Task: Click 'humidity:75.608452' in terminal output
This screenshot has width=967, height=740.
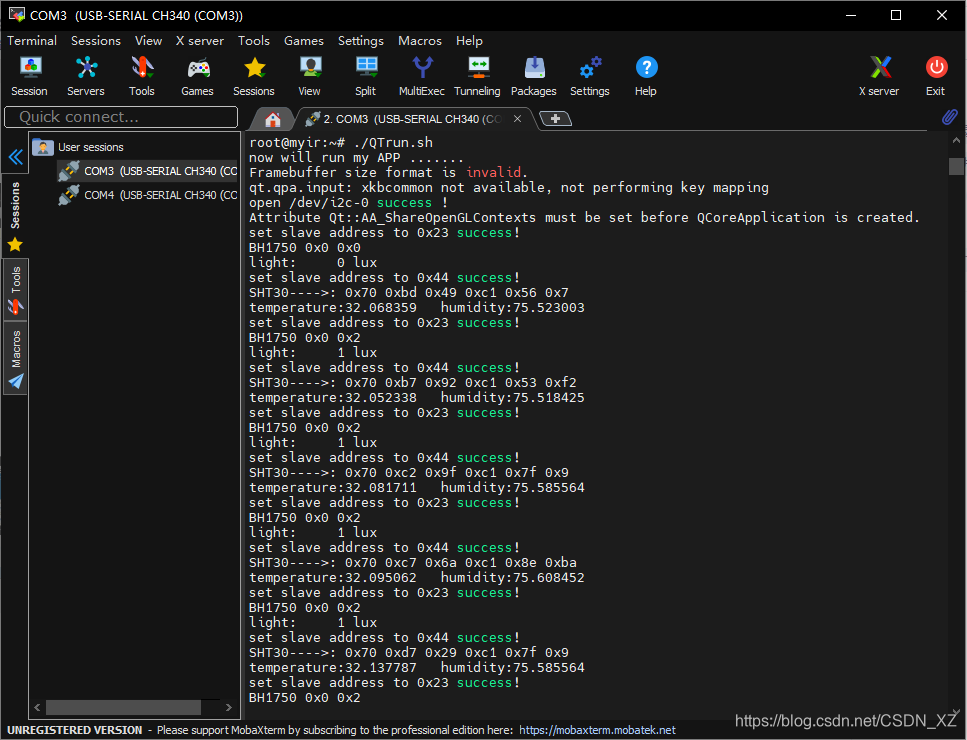Action: click(512, 577)
